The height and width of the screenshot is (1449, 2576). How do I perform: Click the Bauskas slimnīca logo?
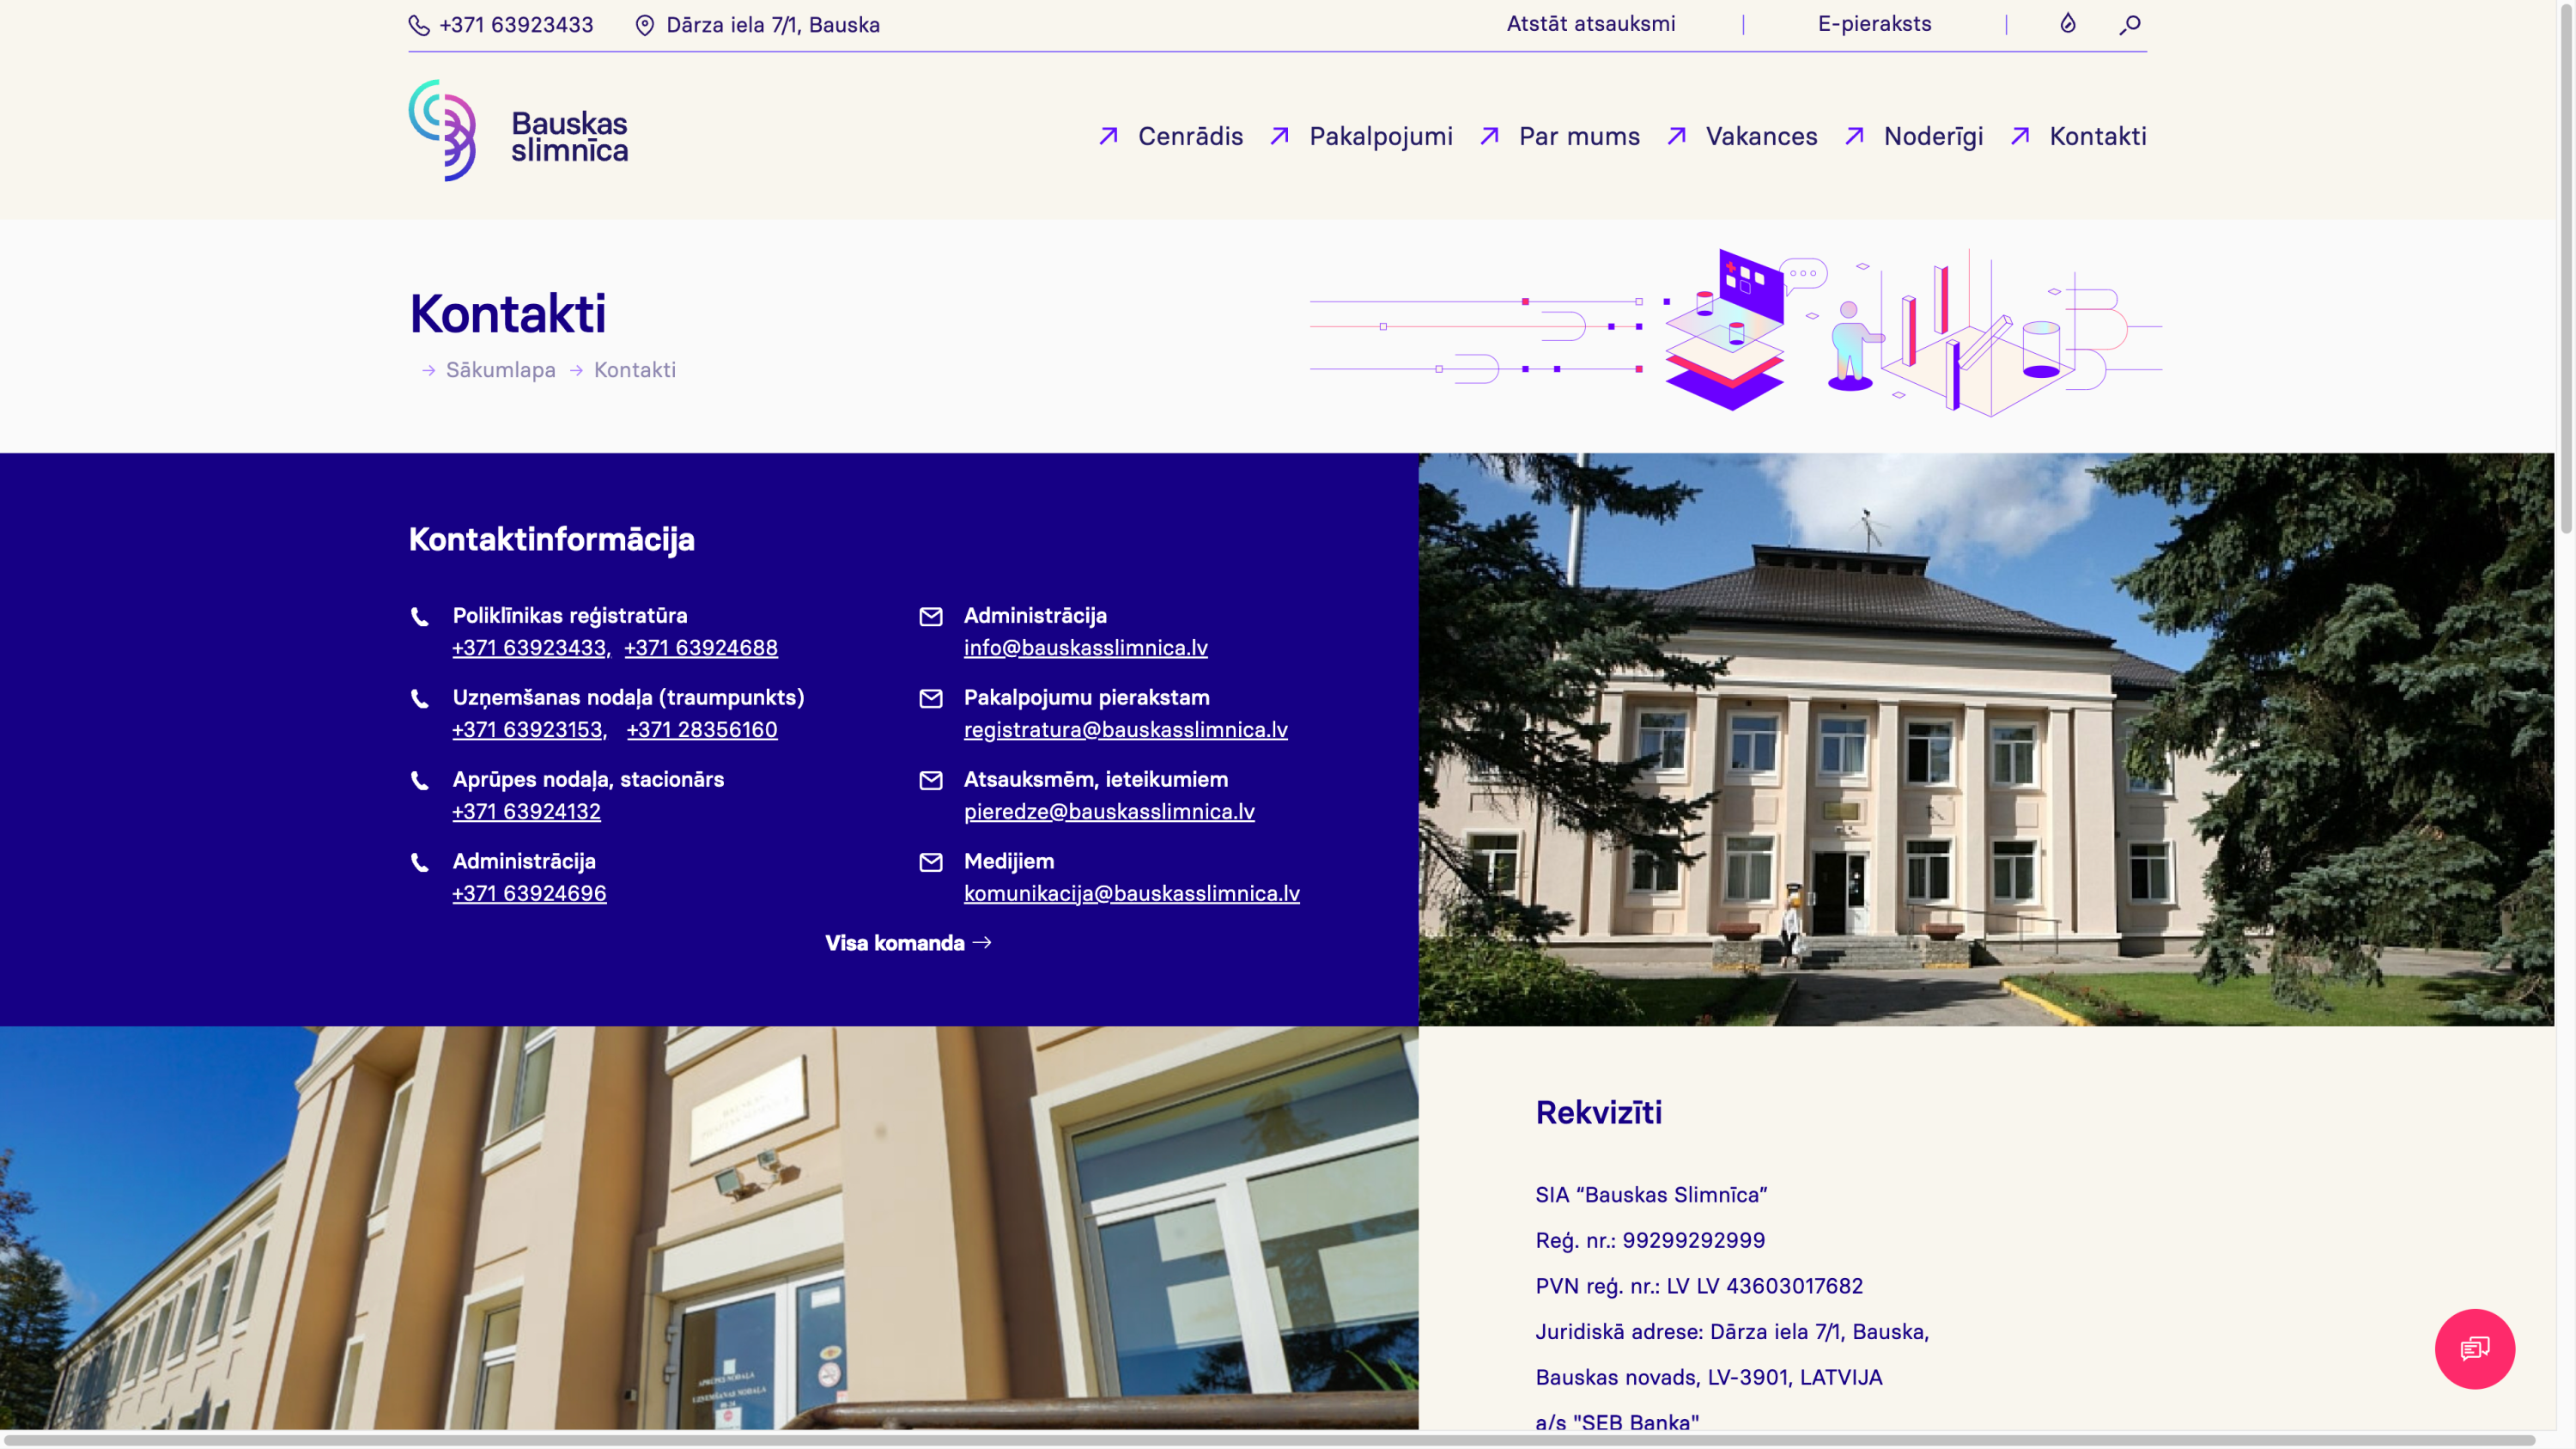point(518,132)
